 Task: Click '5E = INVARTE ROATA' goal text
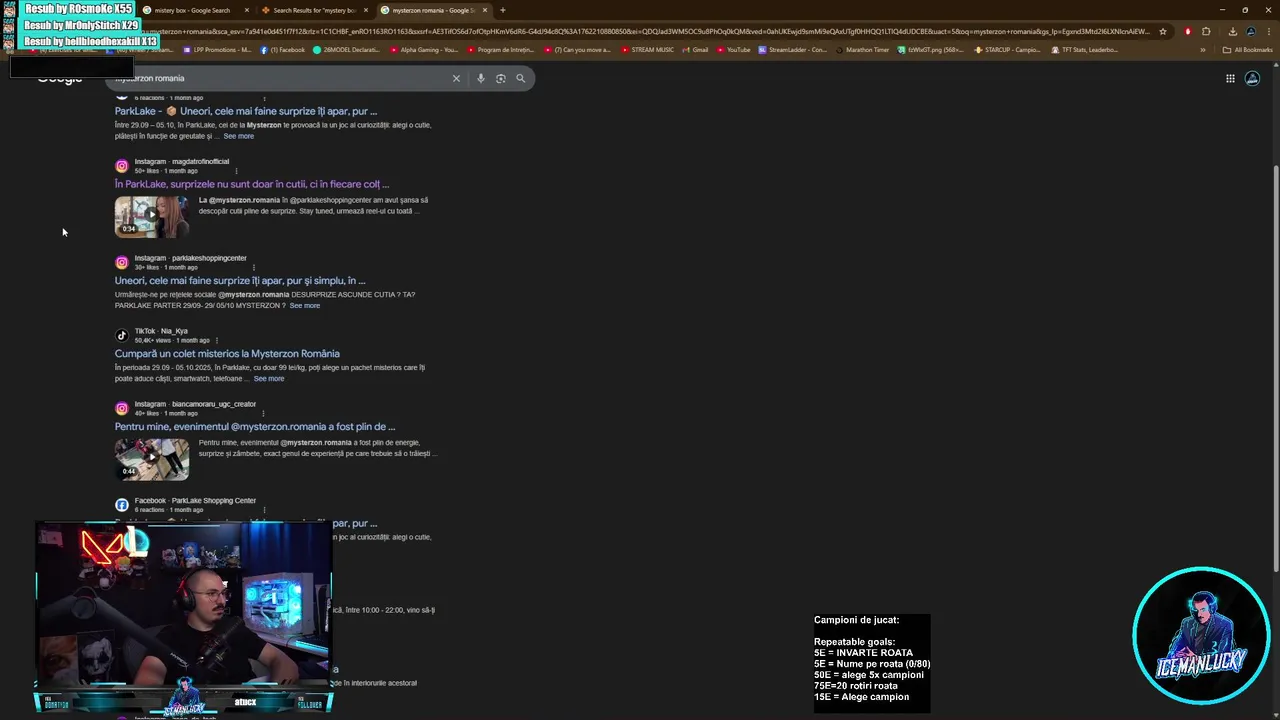point(863,653)
